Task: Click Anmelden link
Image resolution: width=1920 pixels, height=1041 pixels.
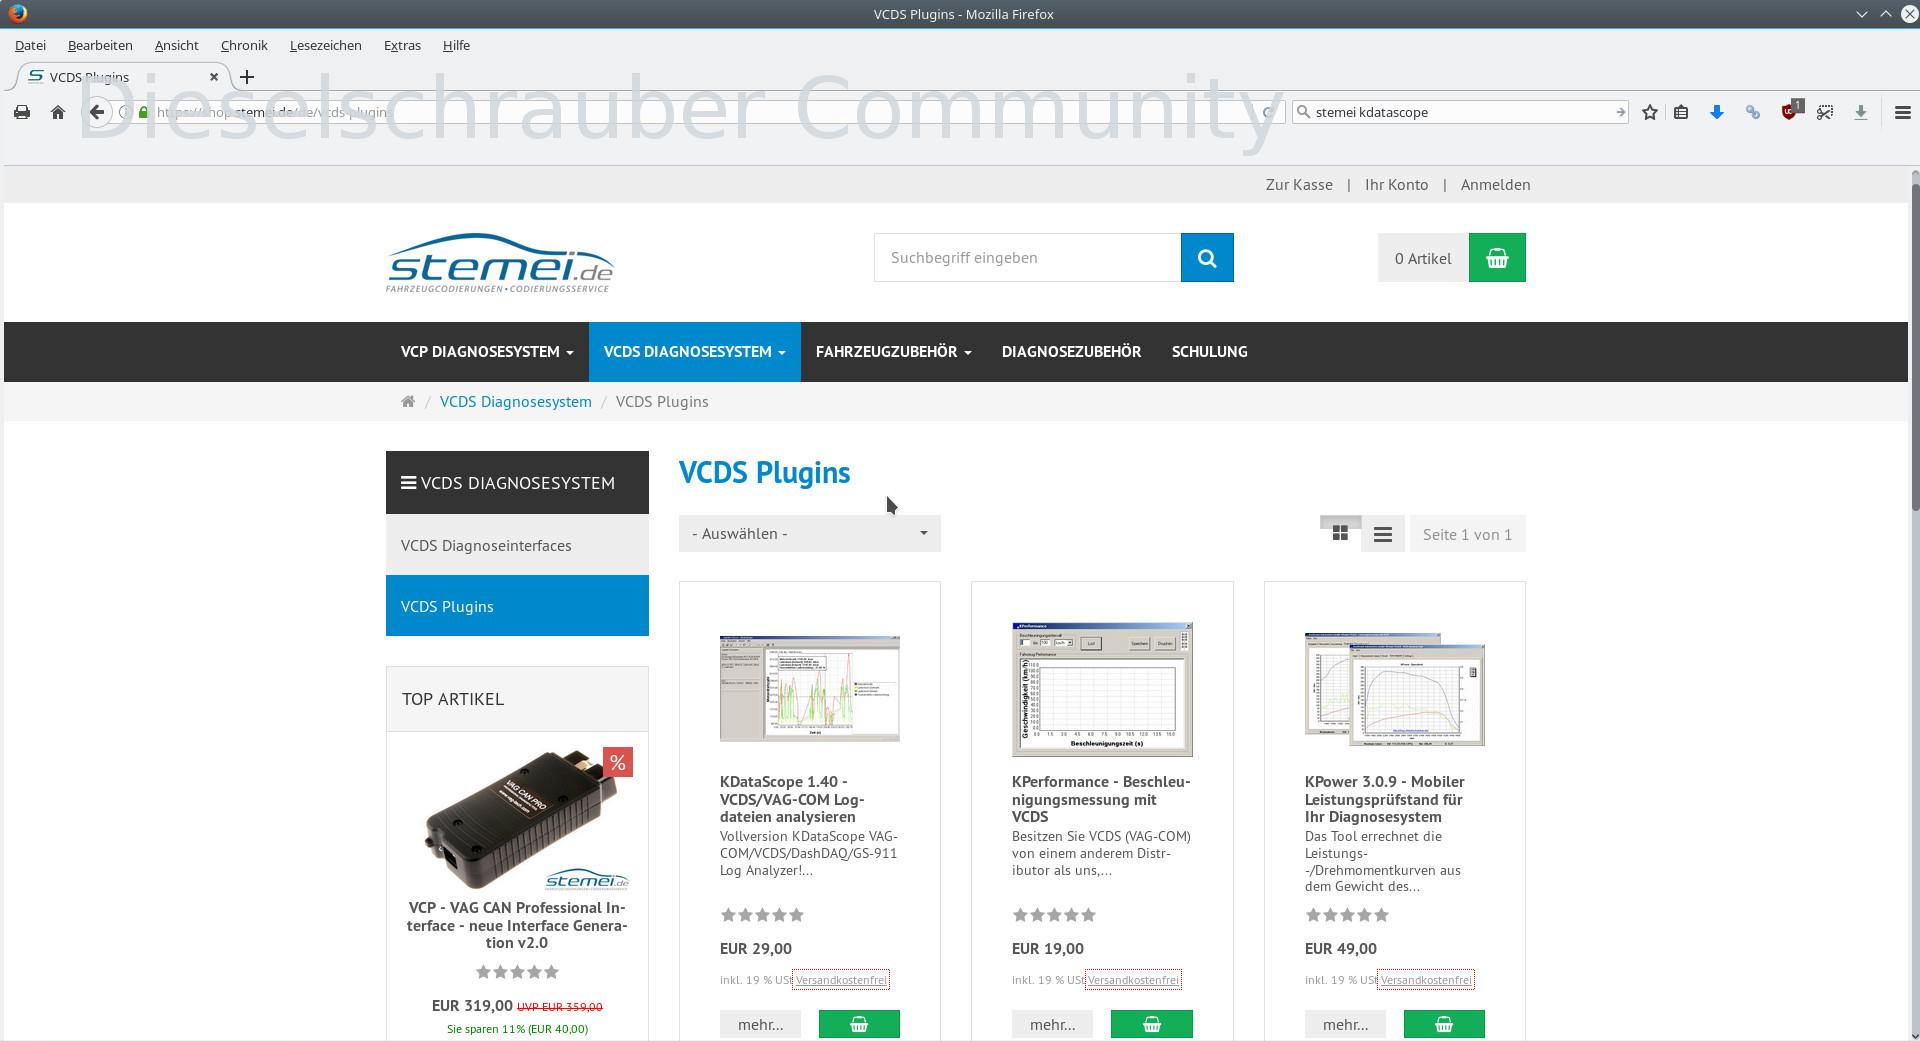Action: tap(1495, 185)
